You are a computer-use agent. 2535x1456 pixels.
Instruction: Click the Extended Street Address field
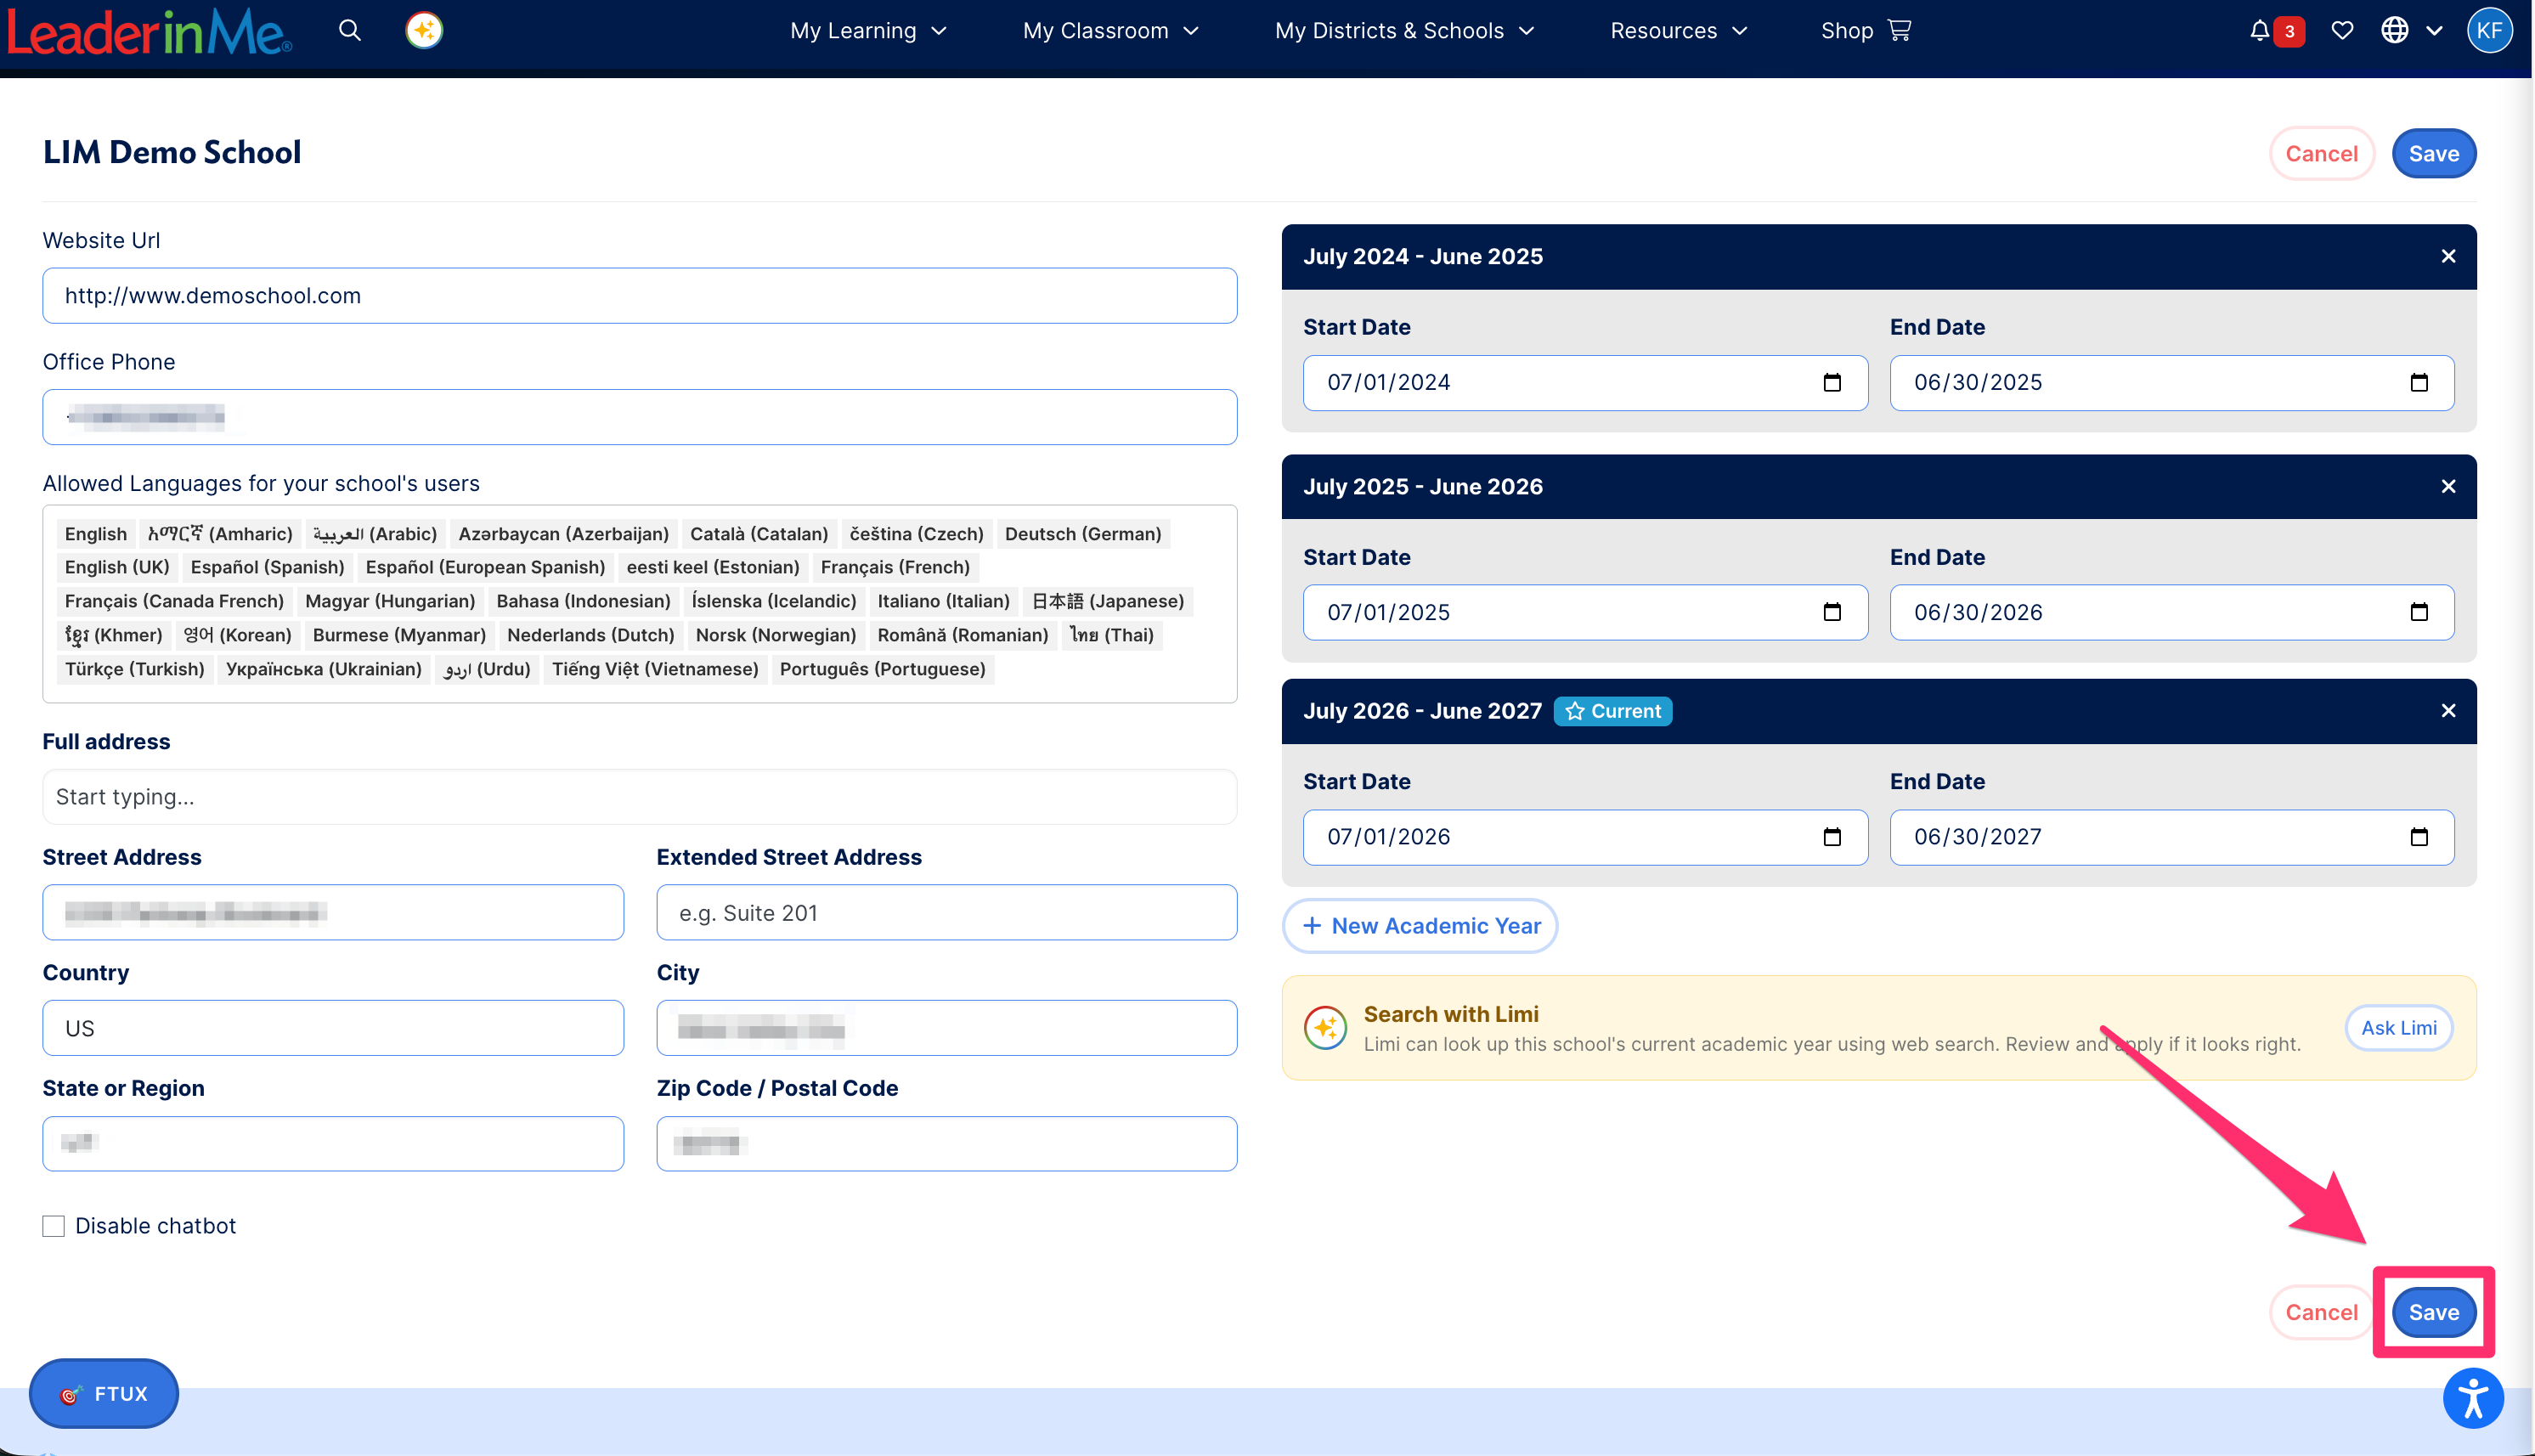pyautogui.click(x=946, y=913)
